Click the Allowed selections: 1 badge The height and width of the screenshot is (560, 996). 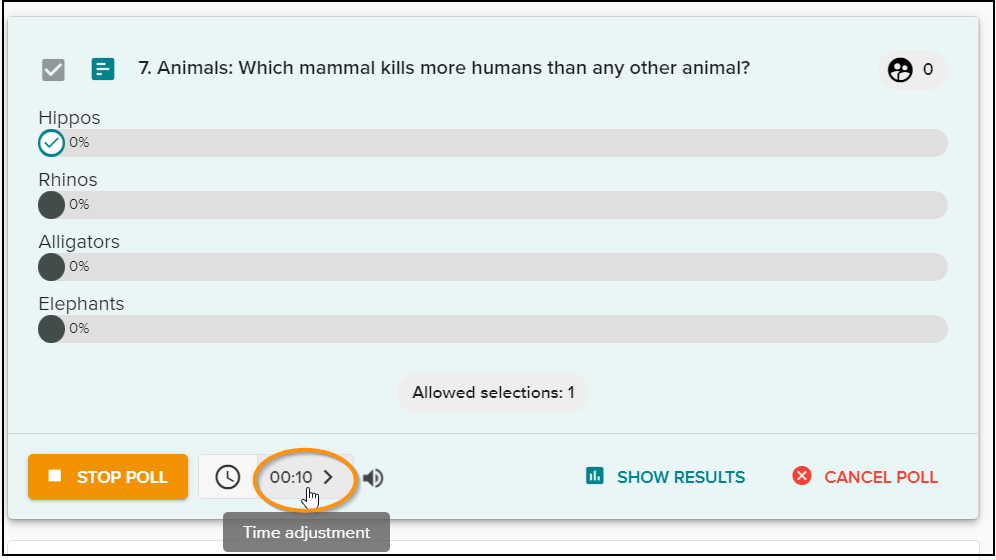493,392
